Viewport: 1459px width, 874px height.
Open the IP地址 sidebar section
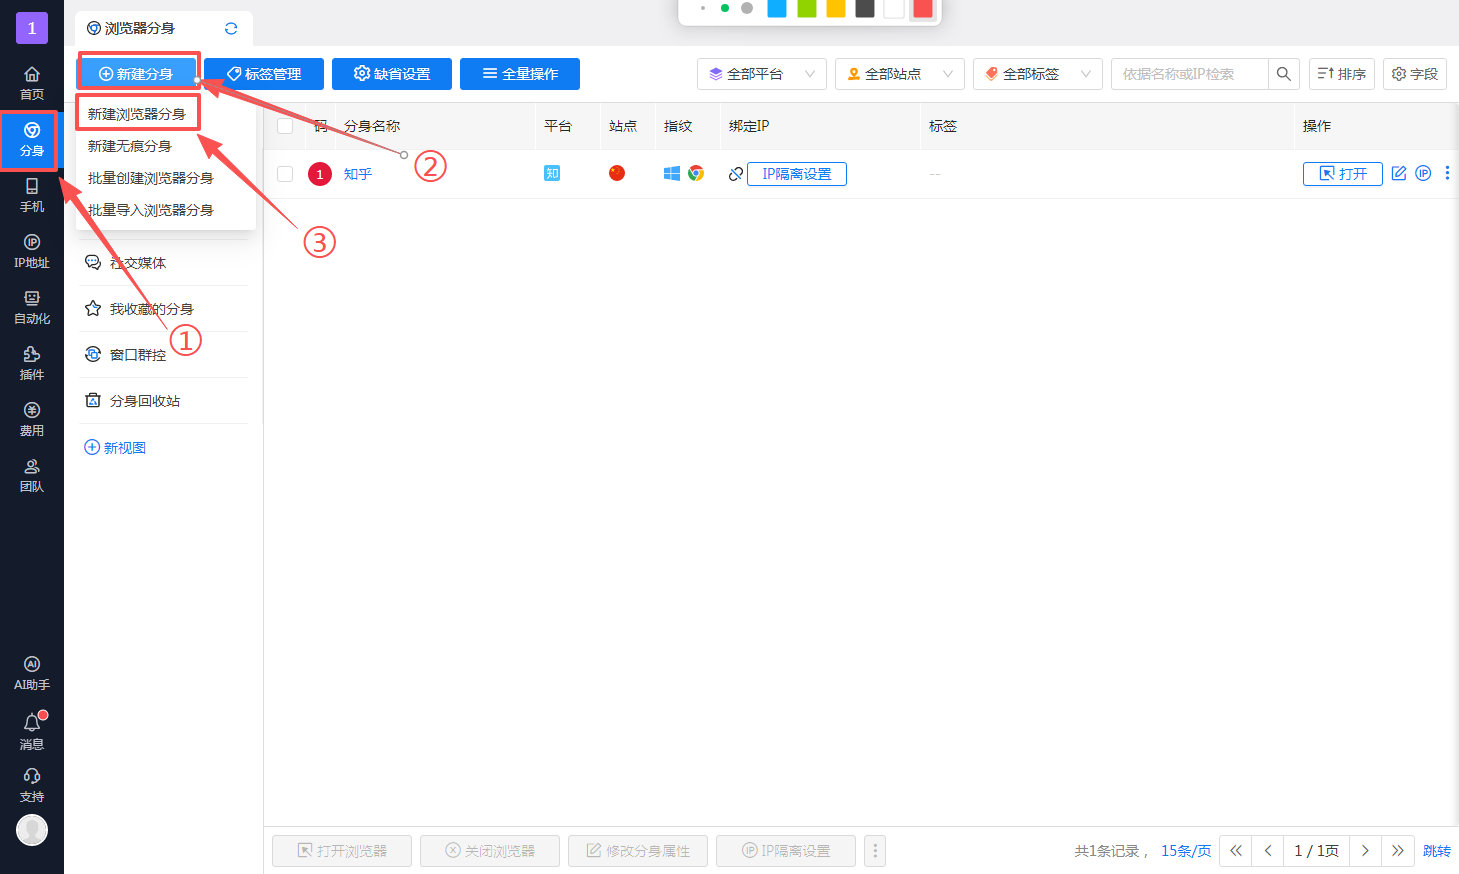(x=32, y=250)
